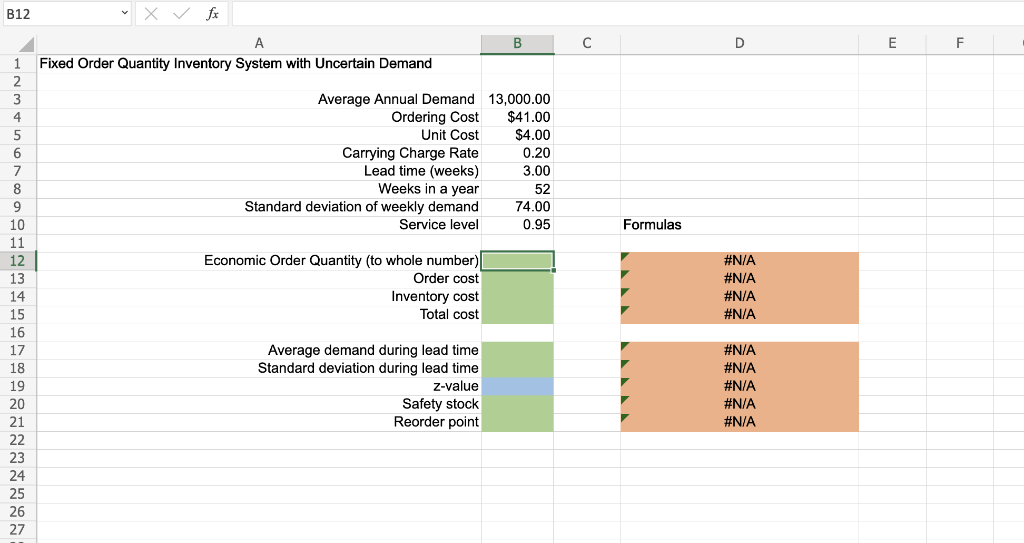Click the #N/A cell in Order cost row
This screenshot has width=1024, height=543.
tap(739, 279)
